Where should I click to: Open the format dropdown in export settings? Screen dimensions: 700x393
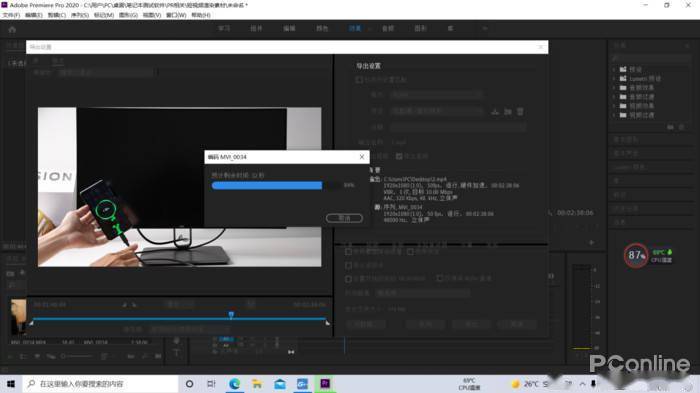(x=436, y=95)
